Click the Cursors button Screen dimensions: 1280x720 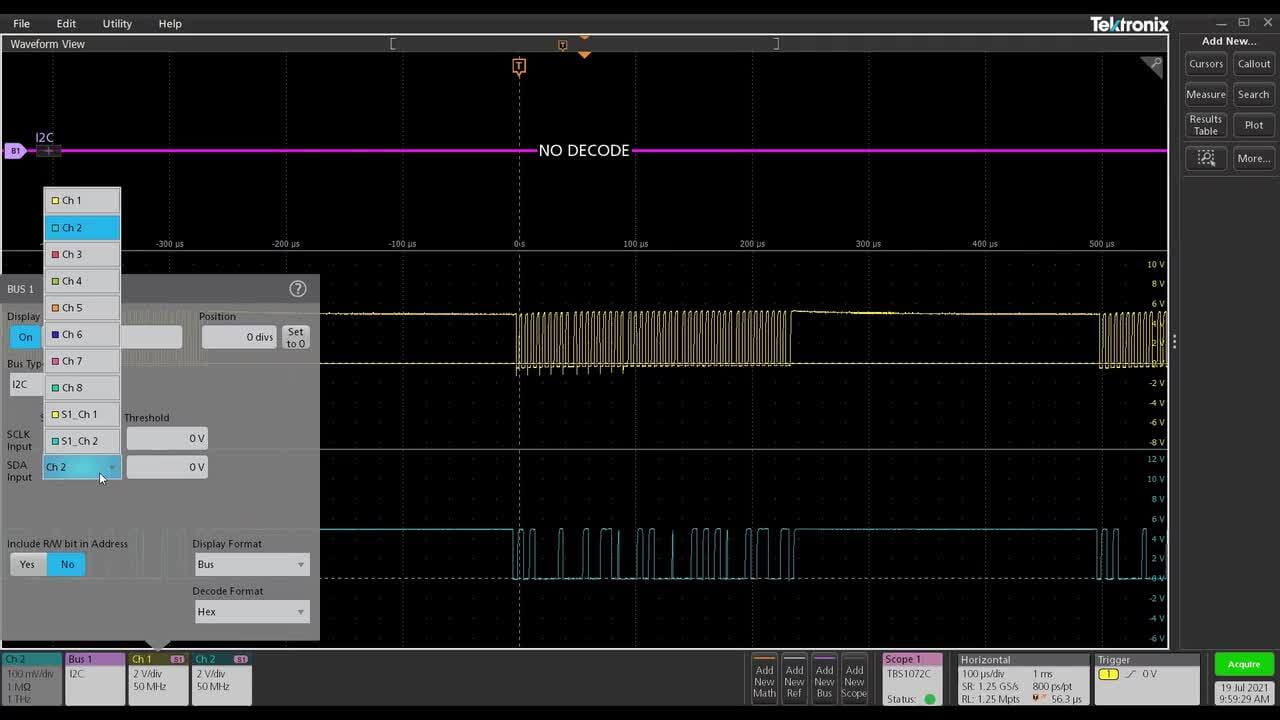(1206, 64)
